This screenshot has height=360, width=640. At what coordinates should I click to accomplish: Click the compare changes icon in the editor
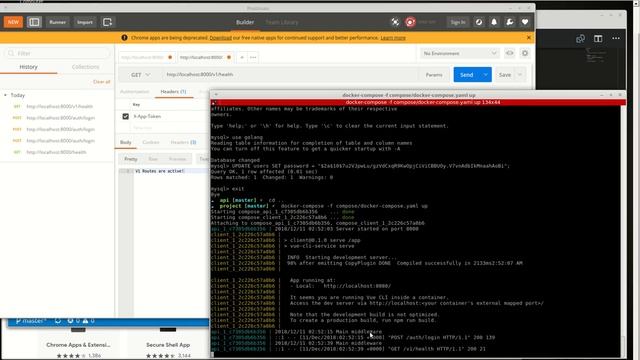pyautogui.click(x=580, y=39)
